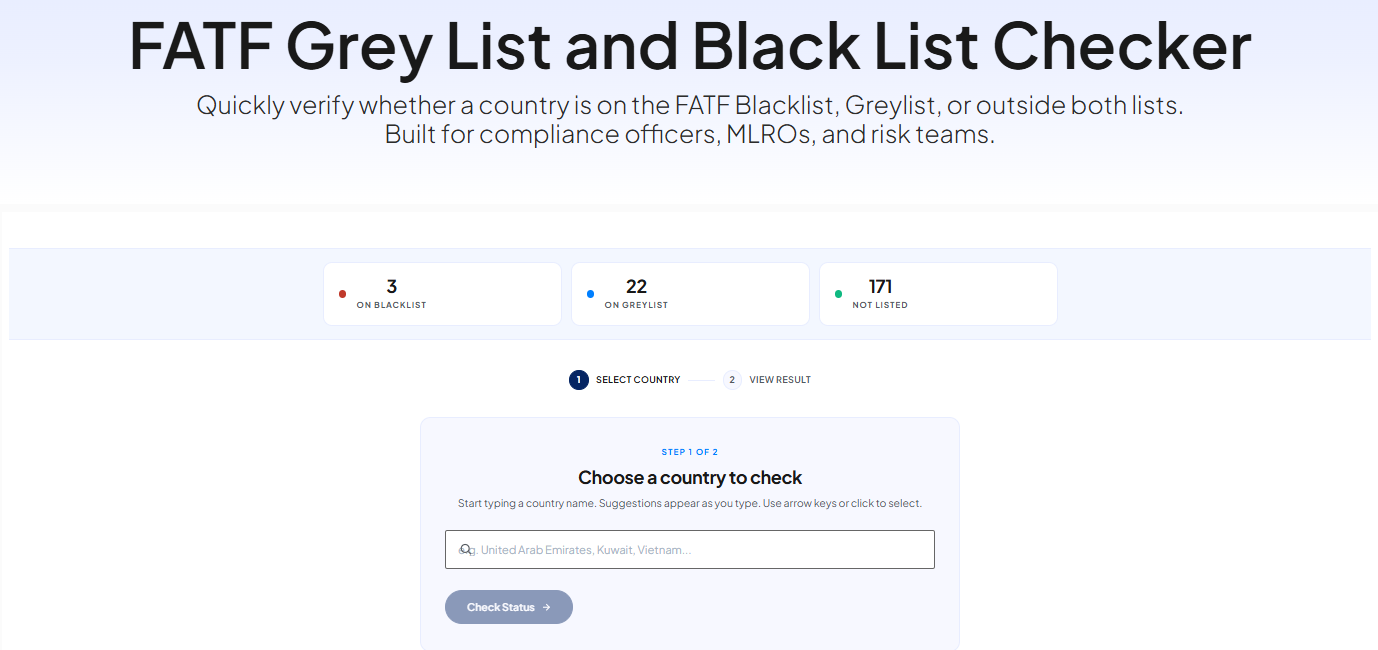This screenshot has height=650, width=1378.
Task: Click the red dot on Blacklist card
Action: point(342,294)
